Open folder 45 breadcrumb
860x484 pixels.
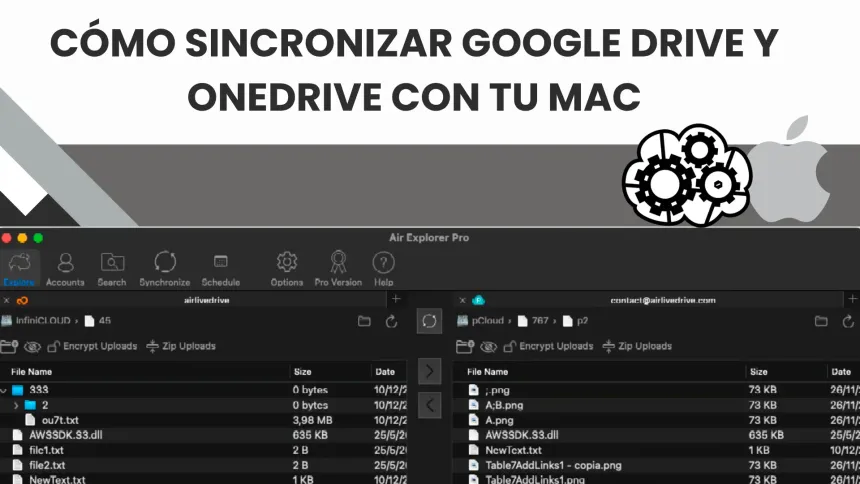click(98, 321)
